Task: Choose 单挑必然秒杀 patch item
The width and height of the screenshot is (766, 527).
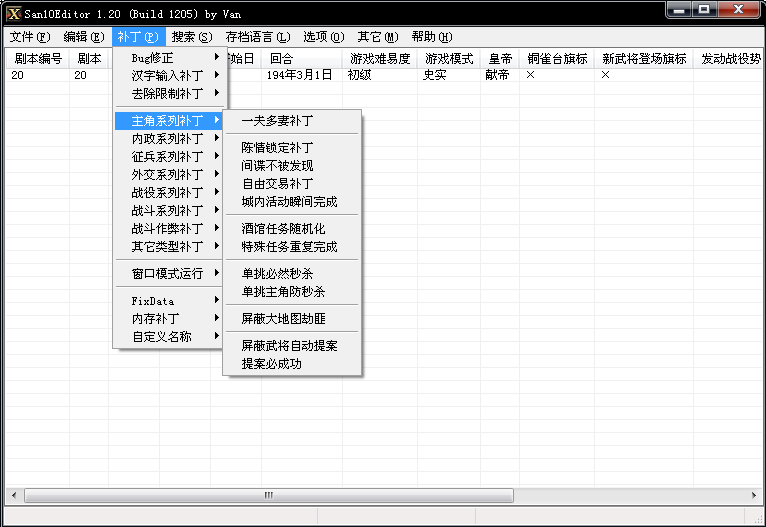Action: pyautogui.click(x=277, y=274)
